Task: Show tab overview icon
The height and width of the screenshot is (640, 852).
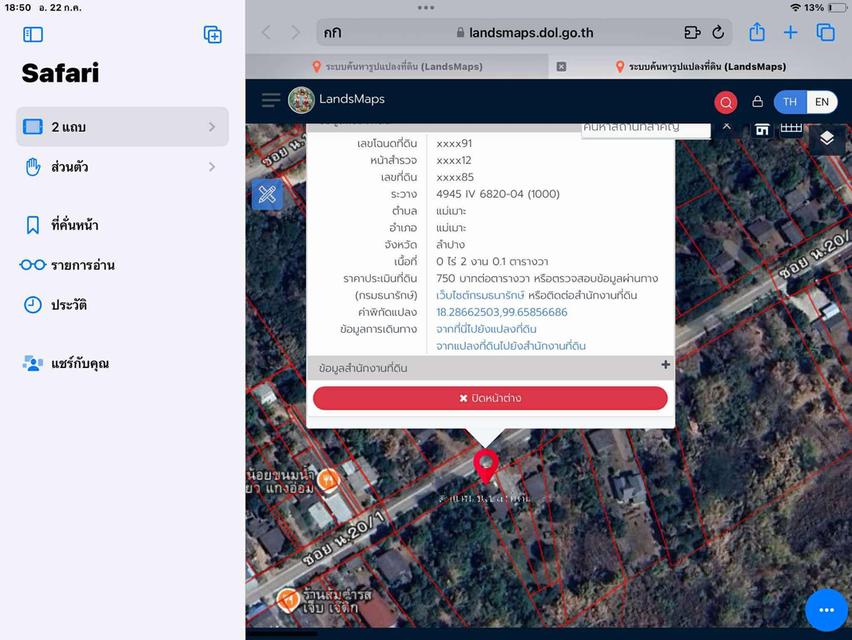Action: (826, 33)
